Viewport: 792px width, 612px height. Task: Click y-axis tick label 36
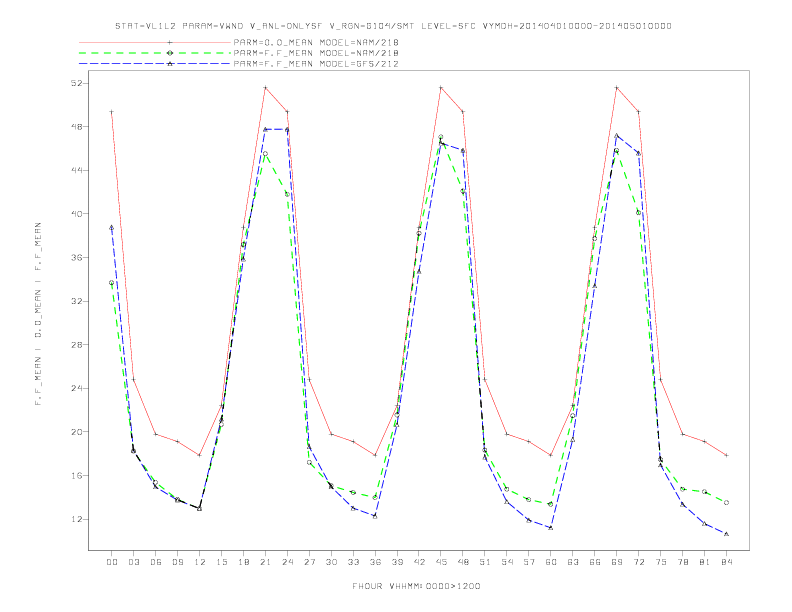77,258
